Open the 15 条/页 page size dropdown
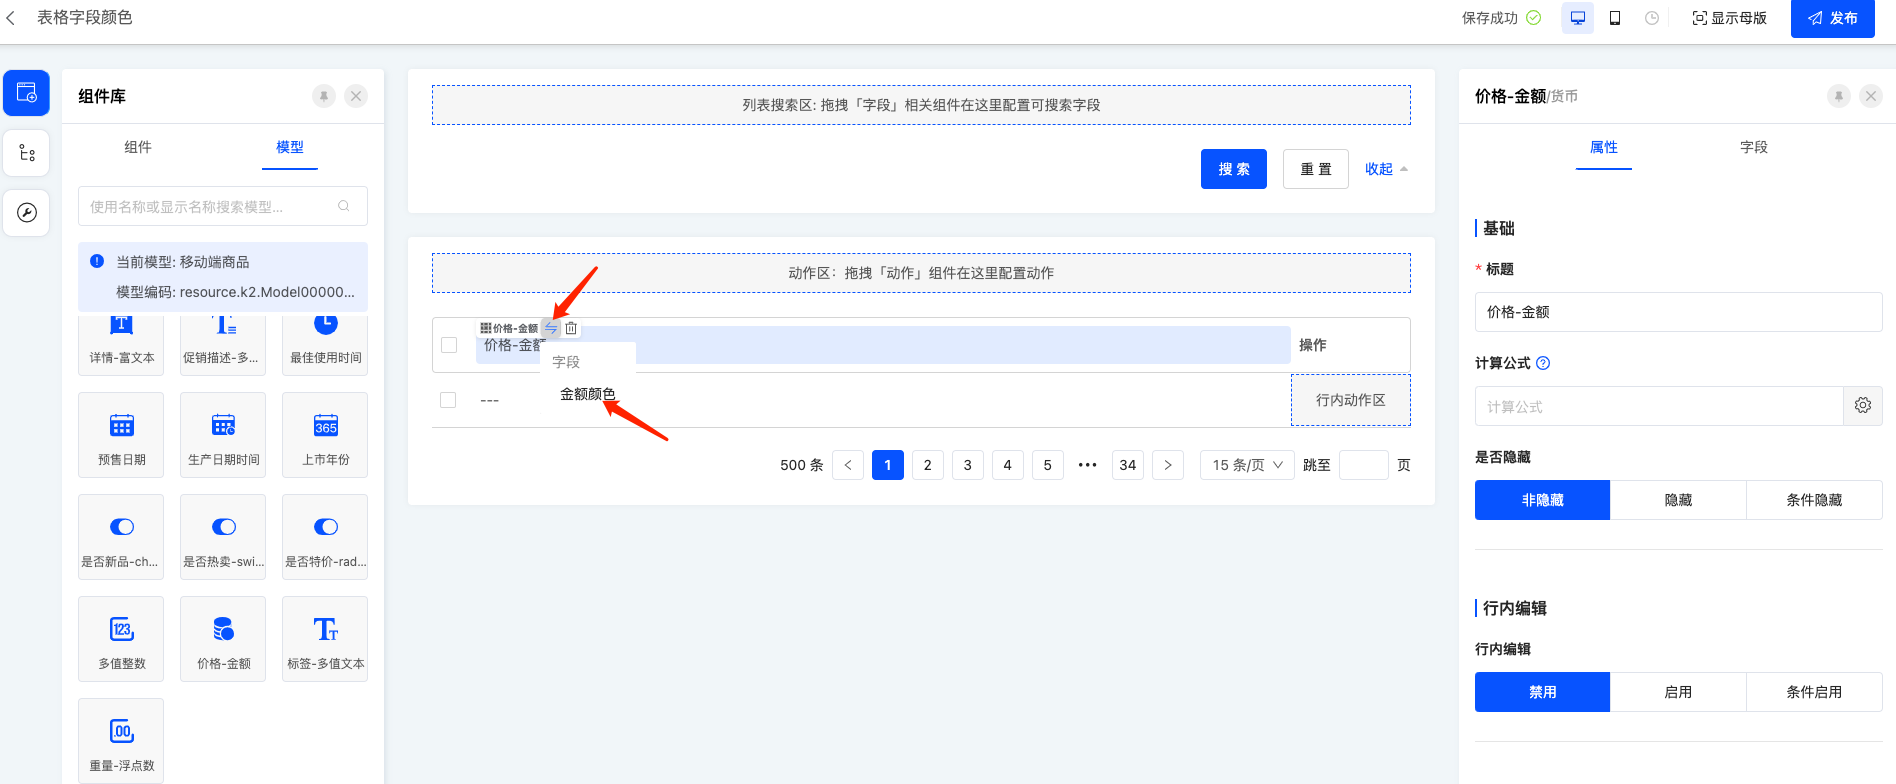Screen dimensions: 1896x784 [x=1248, y=465]
